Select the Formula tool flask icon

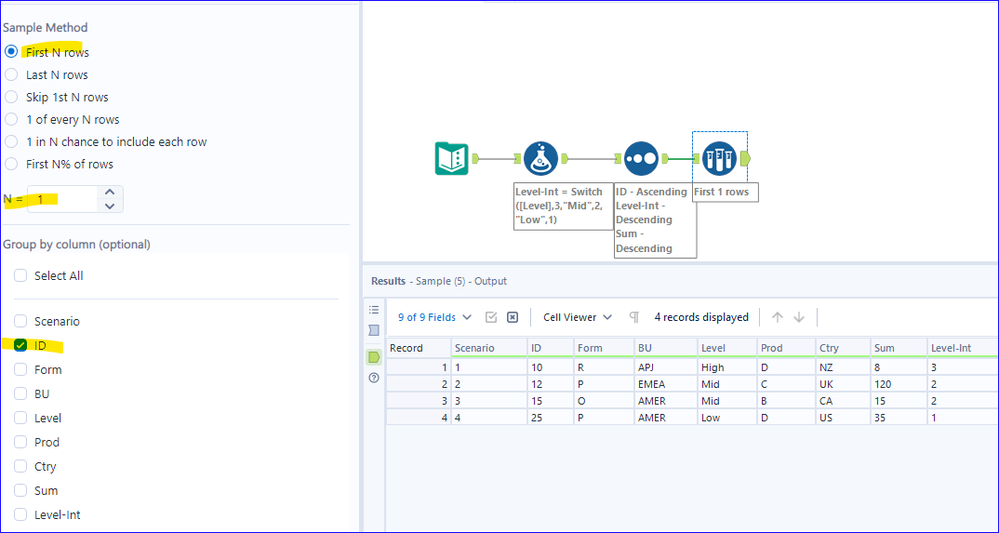pyautogui.click(x=541, y=158)
